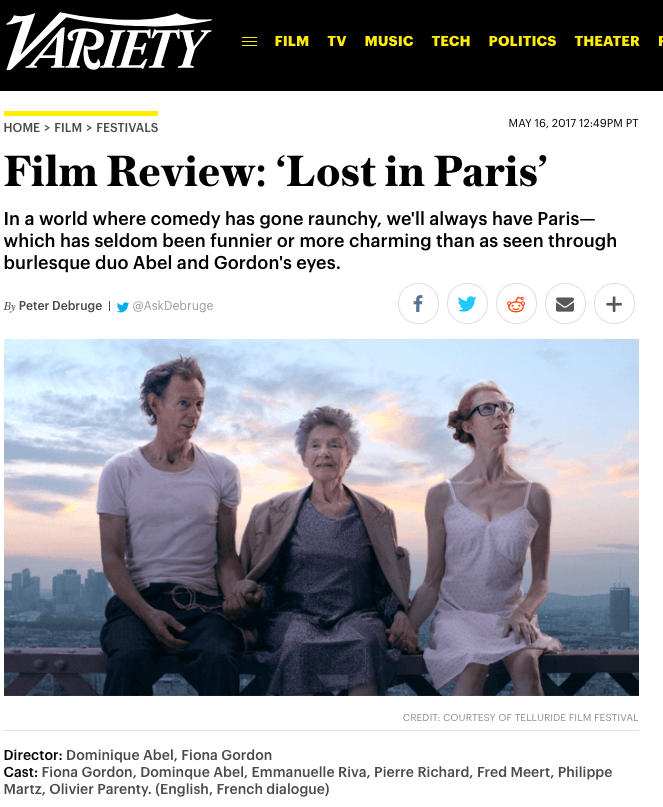Go to the TECH section
Viewport: 663px width, 807px height.
pyautogui.click(x=451, y=41)
